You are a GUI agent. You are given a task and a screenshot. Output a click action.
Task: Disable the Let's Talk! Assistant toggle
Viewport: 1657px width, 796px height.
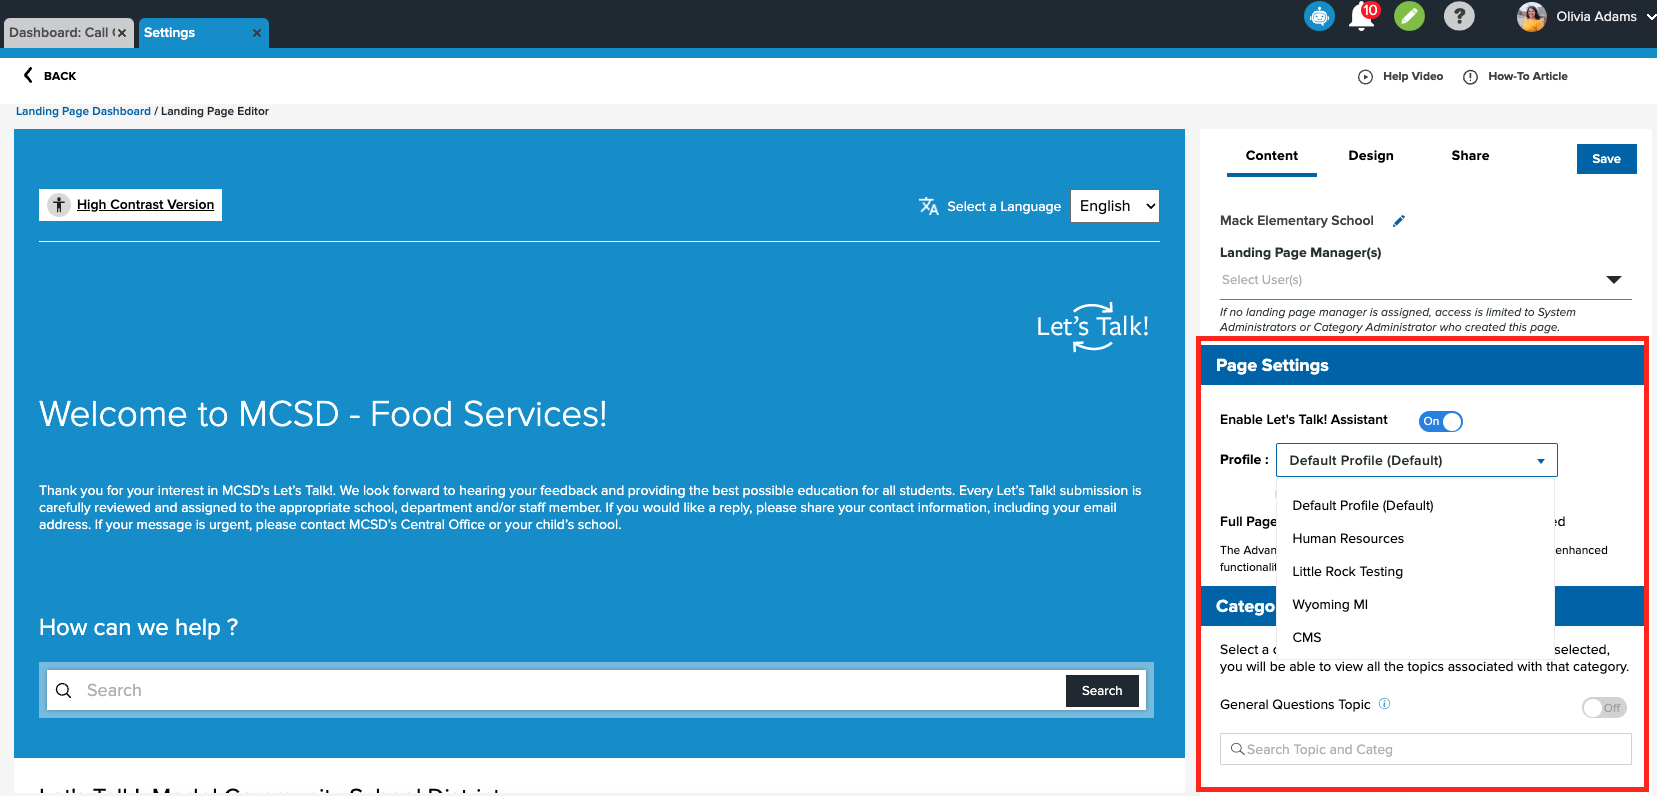(1440, 421)
